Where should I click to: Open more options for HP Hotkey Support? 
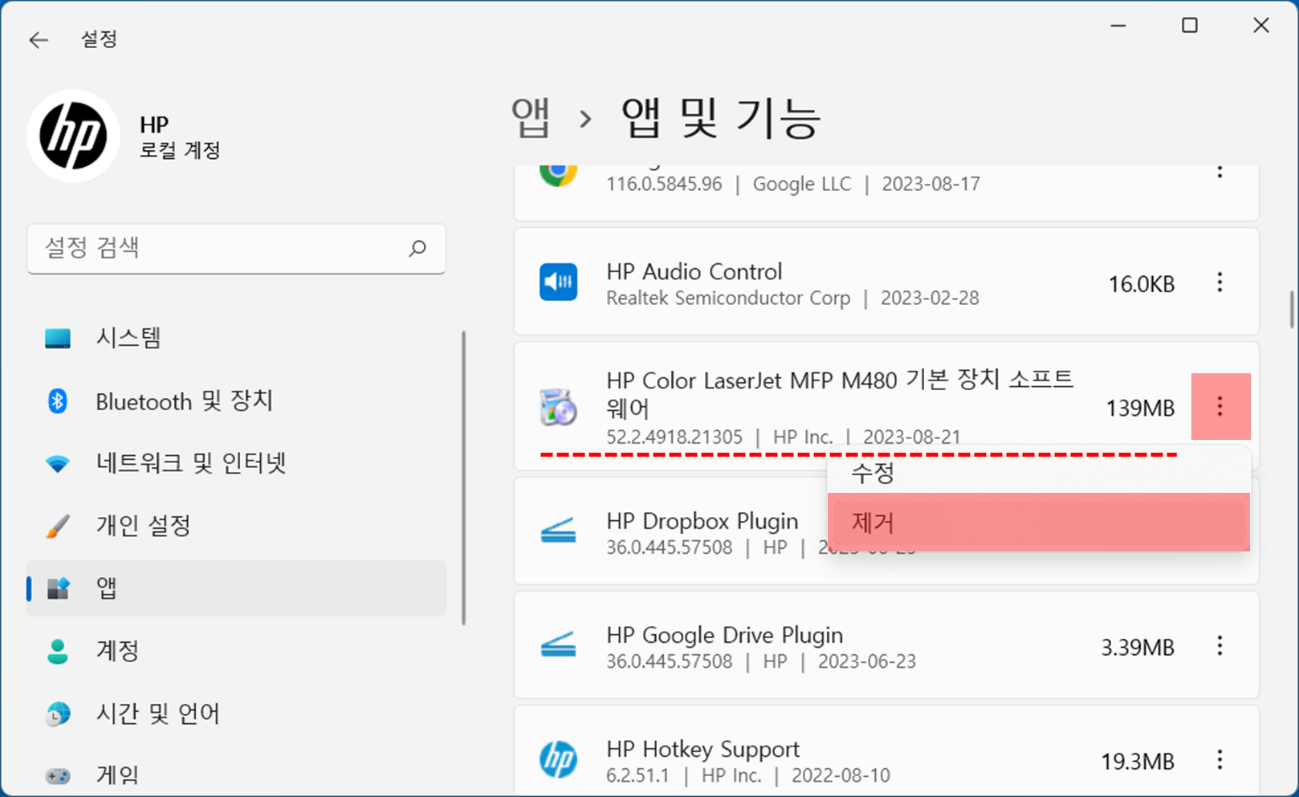coord(1219,760)
